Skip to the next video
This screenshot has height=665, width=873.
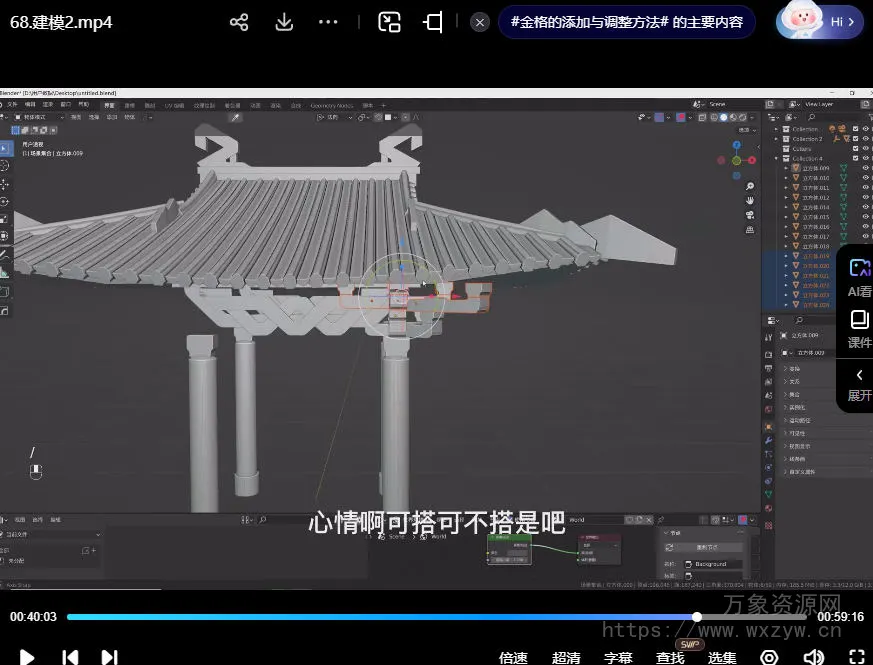pyautogui.click(x=110, y=657)
